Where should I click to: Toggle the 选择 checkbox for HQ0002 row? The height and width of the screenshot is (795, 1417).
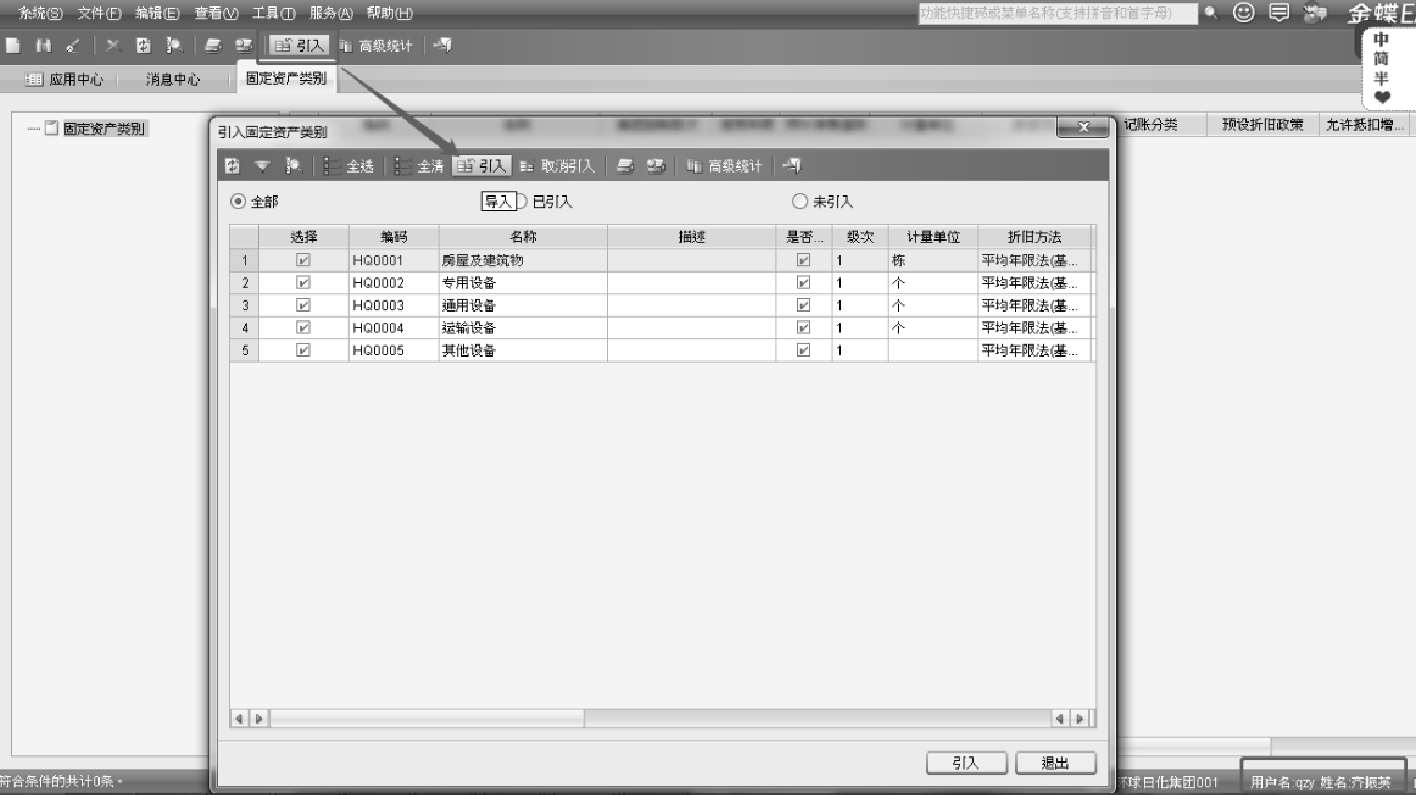[304, 283]
